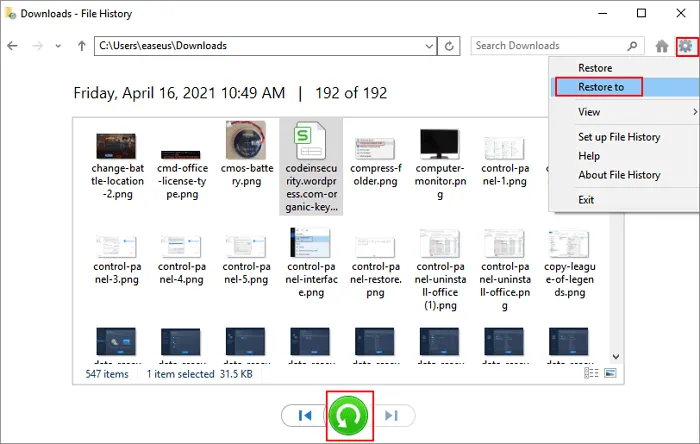The height and width of the screenshot is (444, 700).
Task: Open the gear options menu
Action: (x=685, y=46)
